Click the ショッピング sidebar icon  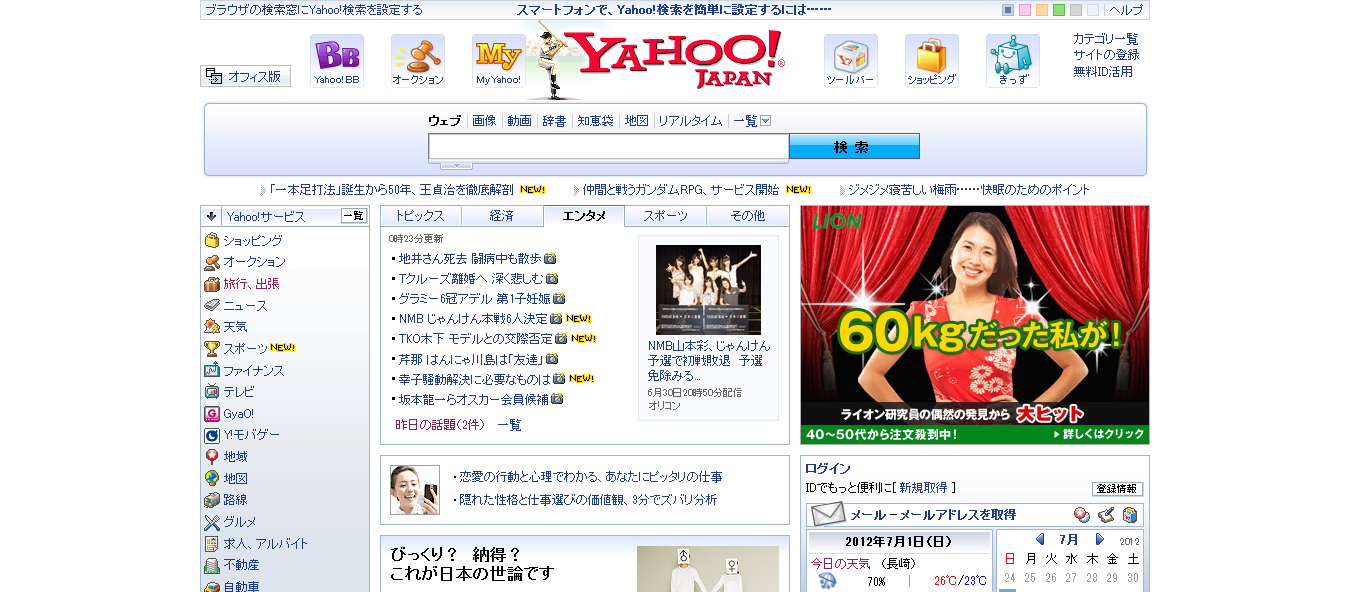coord(212,241)
